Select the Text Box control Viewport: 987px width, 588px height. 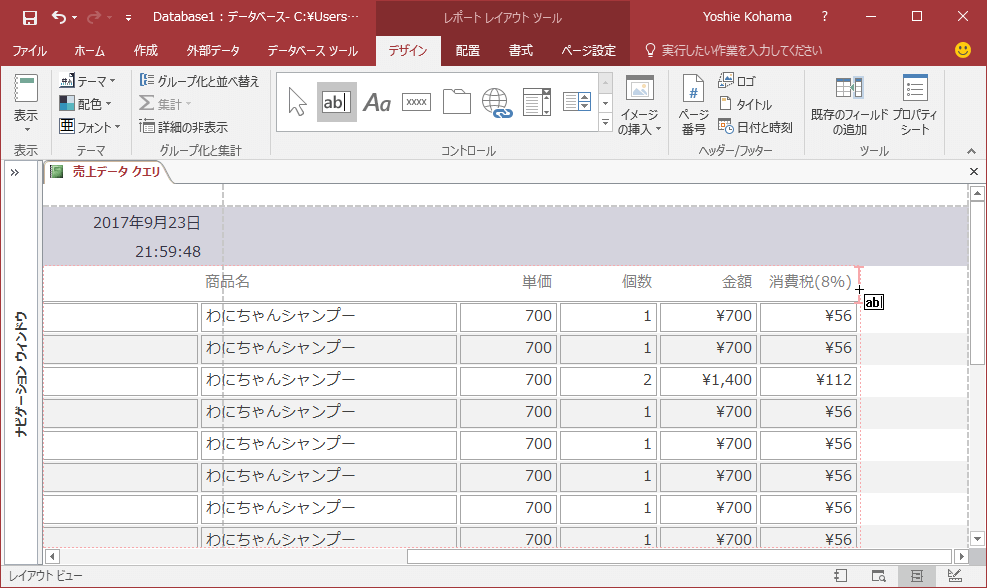337,102
